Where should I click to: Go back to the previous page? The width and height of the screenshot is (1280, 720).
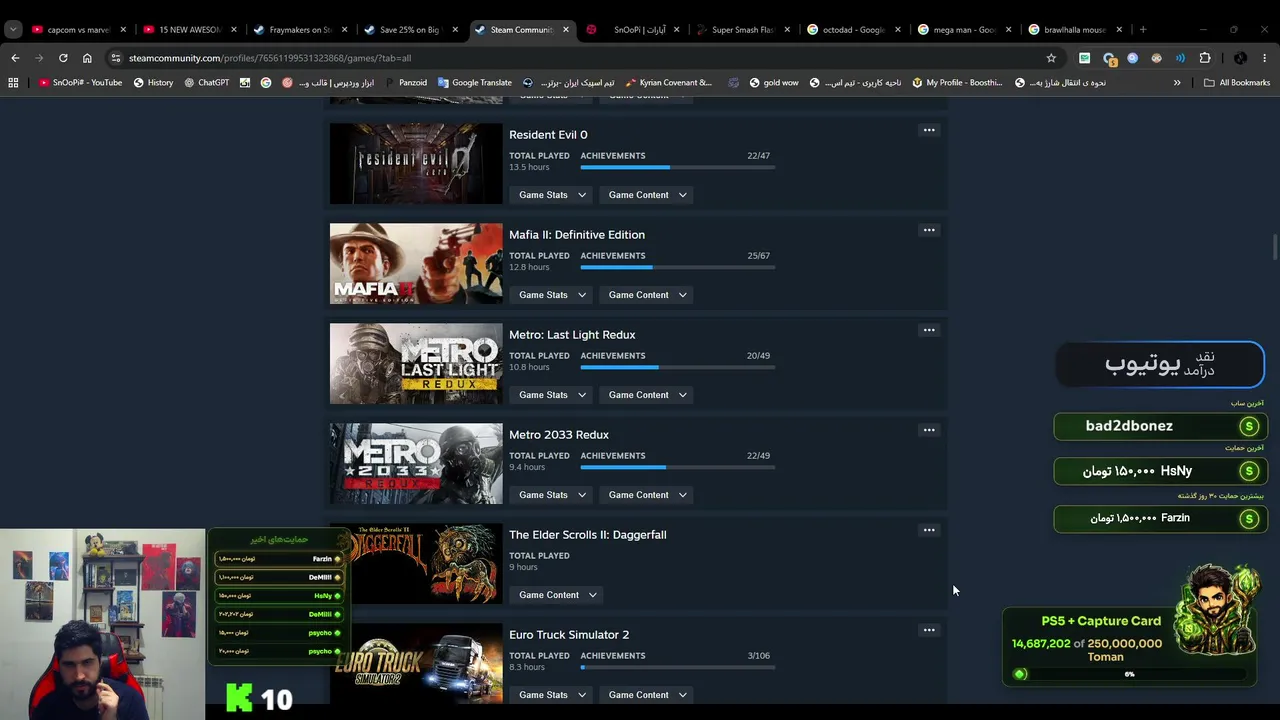tap(15, 58)
